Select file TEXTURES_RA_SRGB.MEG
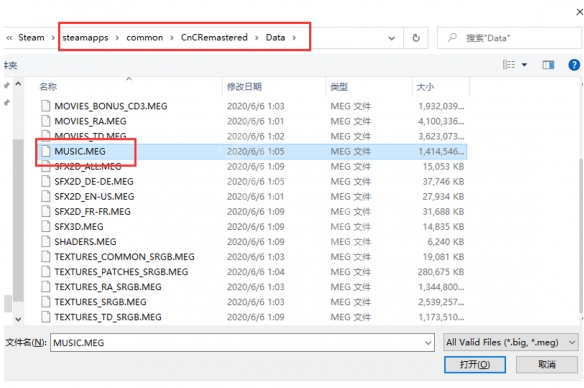 108,287
